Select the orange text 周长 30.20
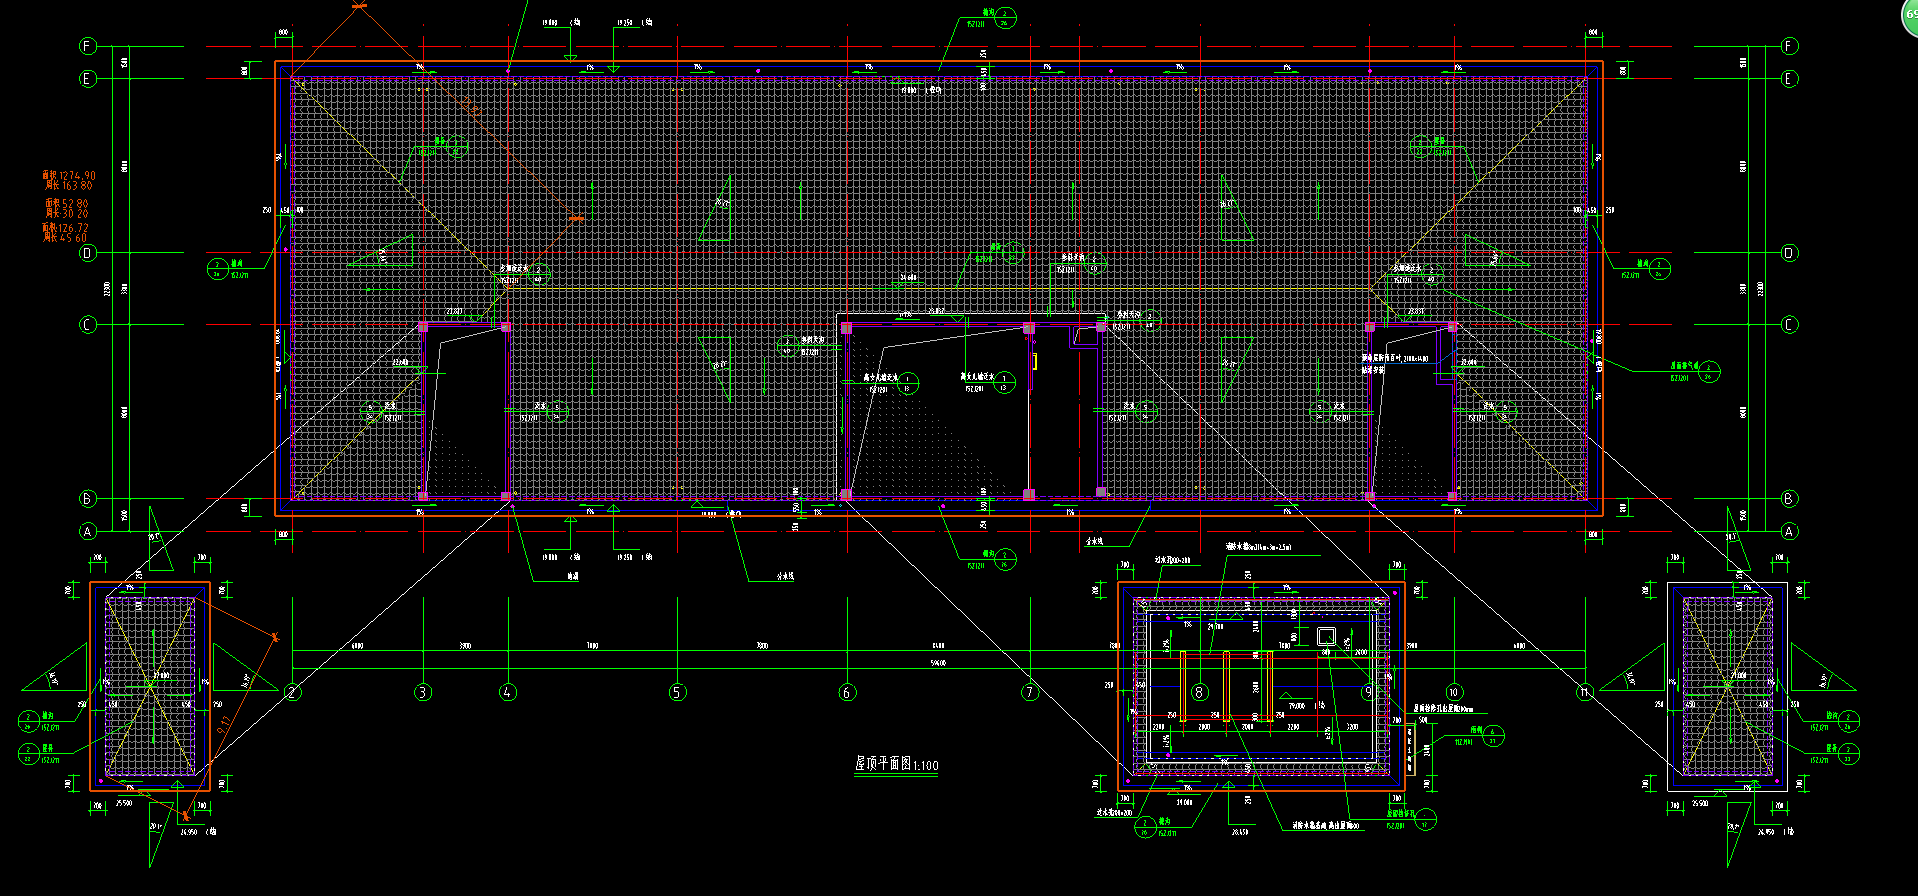 click(66, 213)
